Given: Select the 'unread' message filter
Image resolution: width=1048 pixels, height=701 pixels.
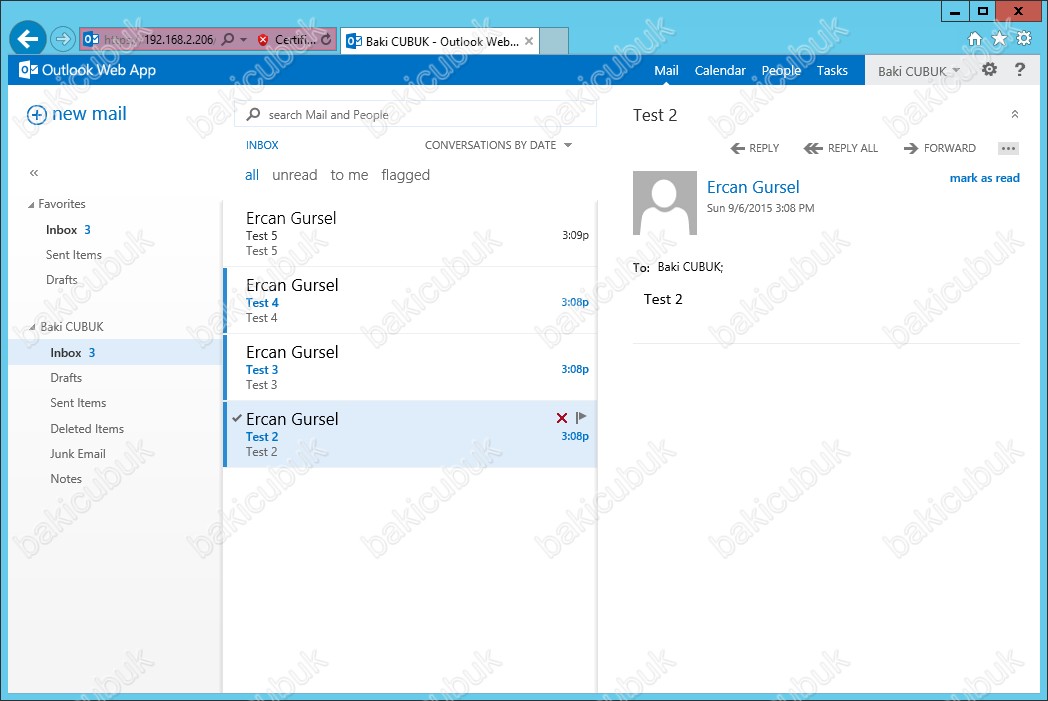Looking at the screenshot, I should tap(295, 175).
